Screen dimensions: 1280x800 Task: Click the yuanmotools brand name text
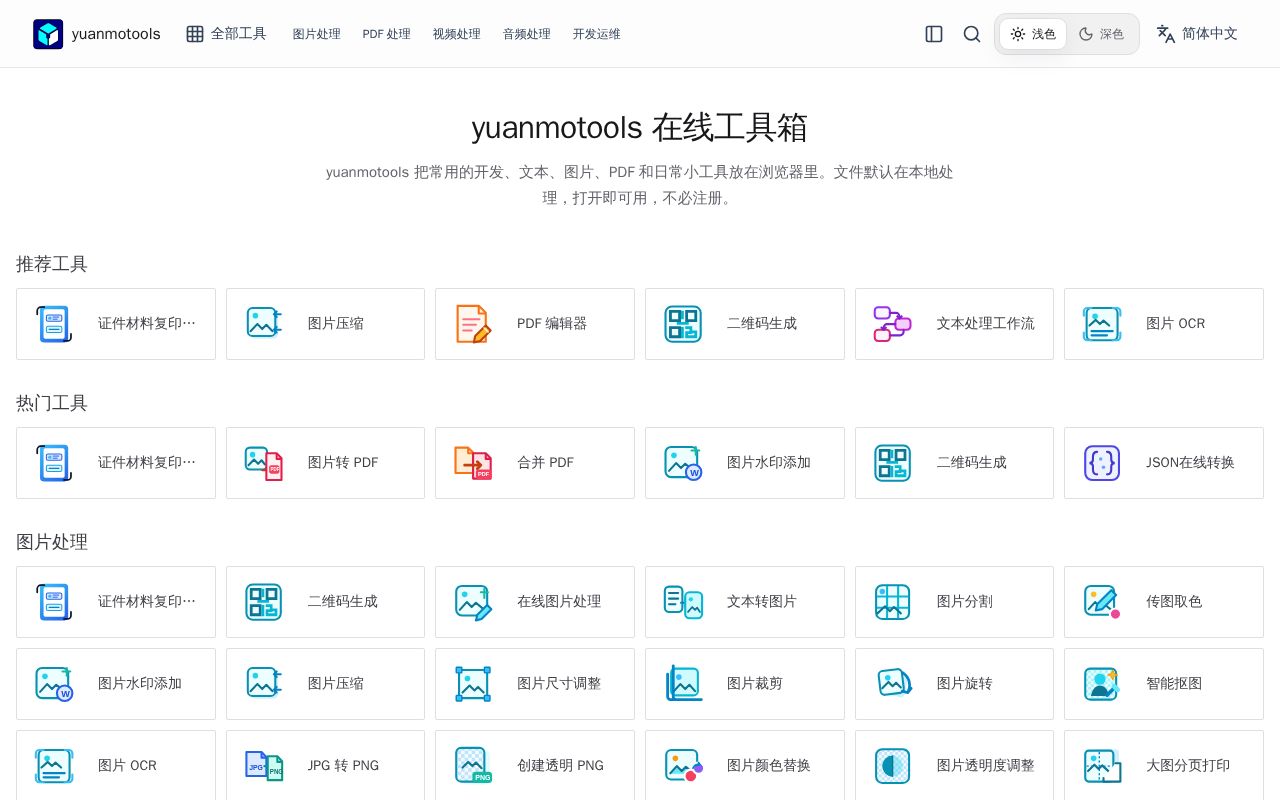coord(116,34)
